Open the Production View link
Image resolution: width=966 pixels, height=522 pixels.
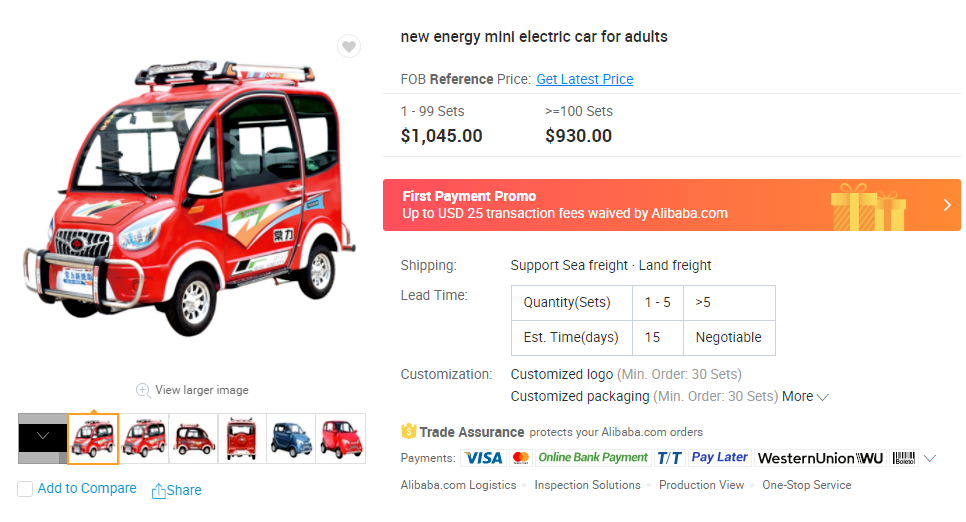click(x=701, y=485)
